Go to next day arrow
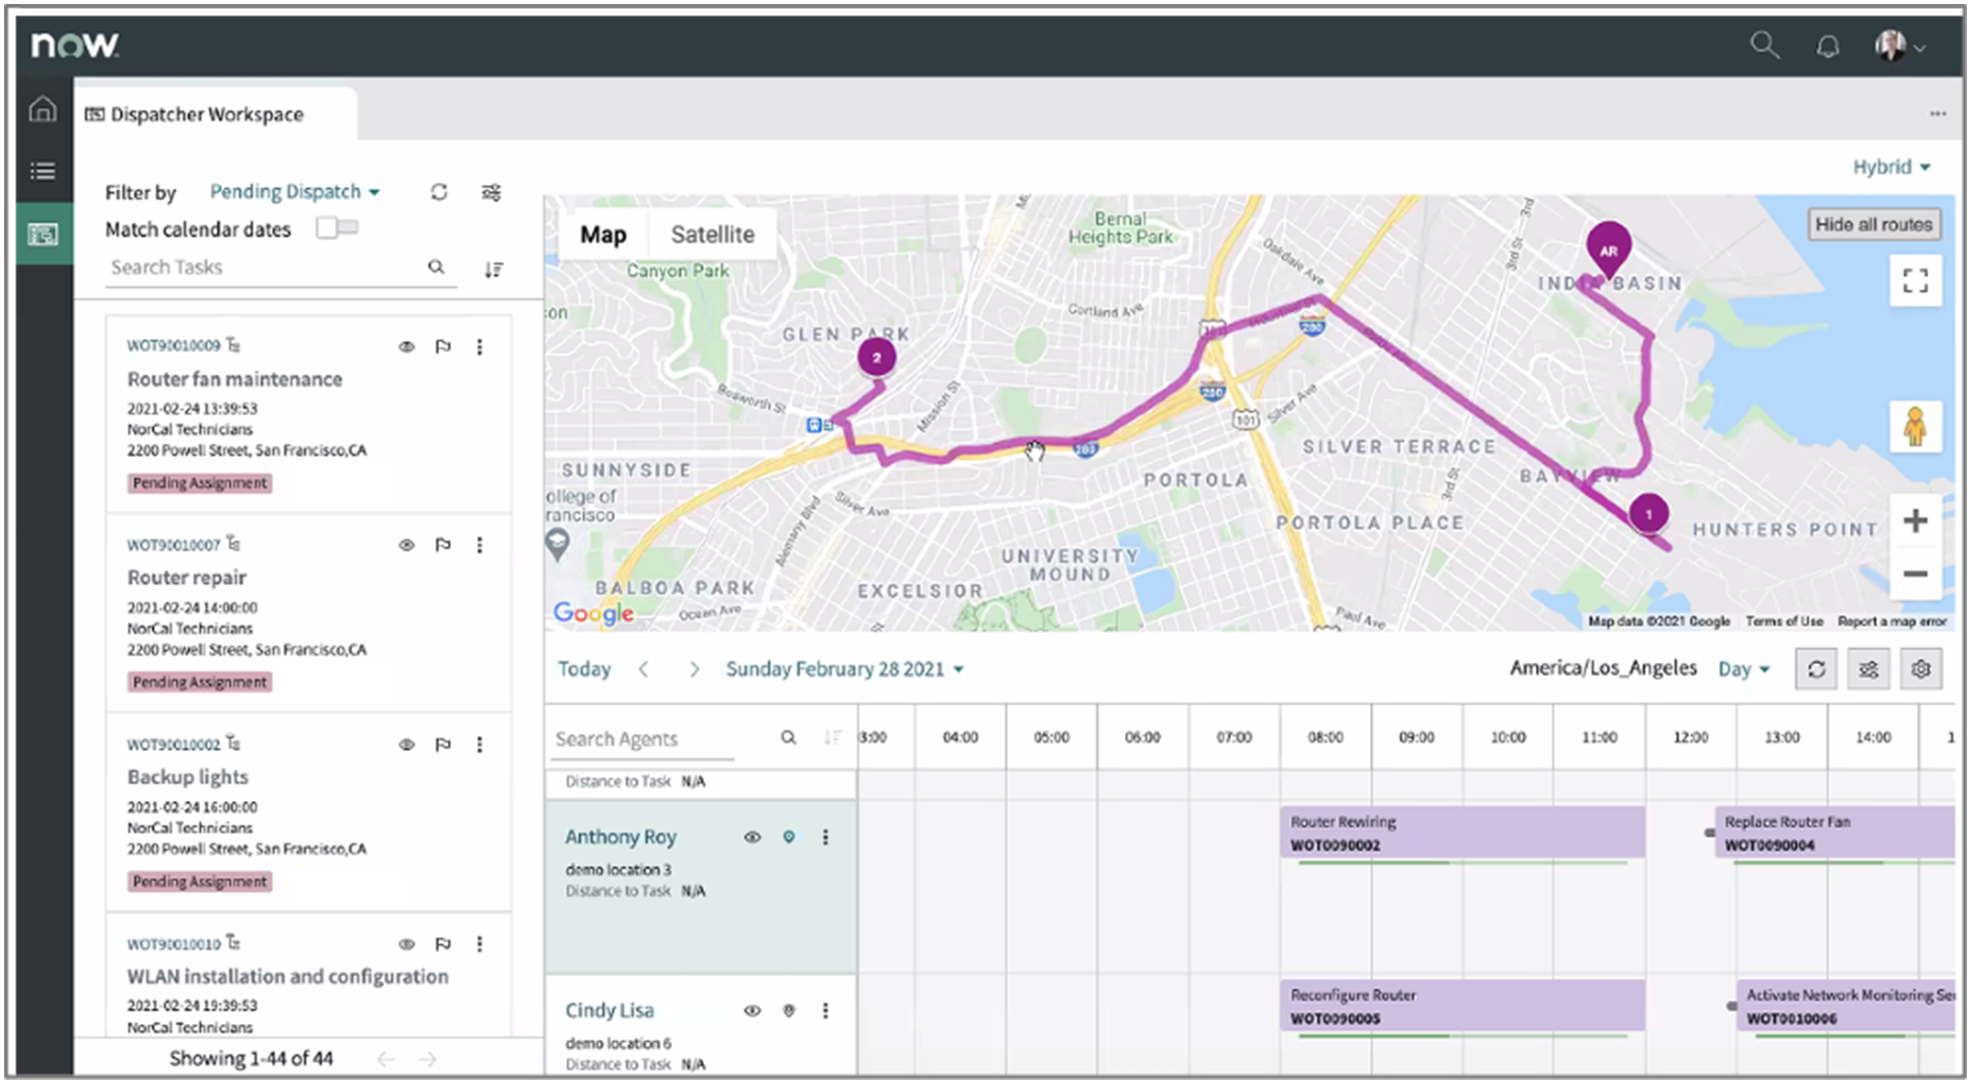Screen dimensions: 1968x1080 pos(694,669)
